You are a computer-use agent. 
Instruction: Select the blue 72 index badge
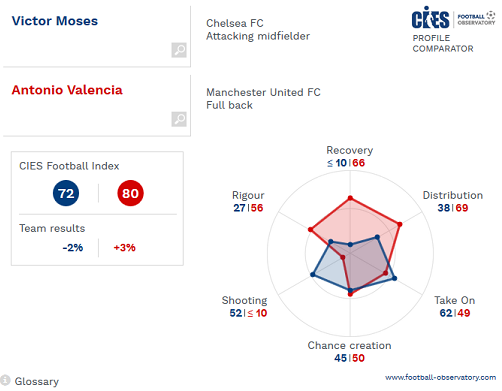point(66,193)
